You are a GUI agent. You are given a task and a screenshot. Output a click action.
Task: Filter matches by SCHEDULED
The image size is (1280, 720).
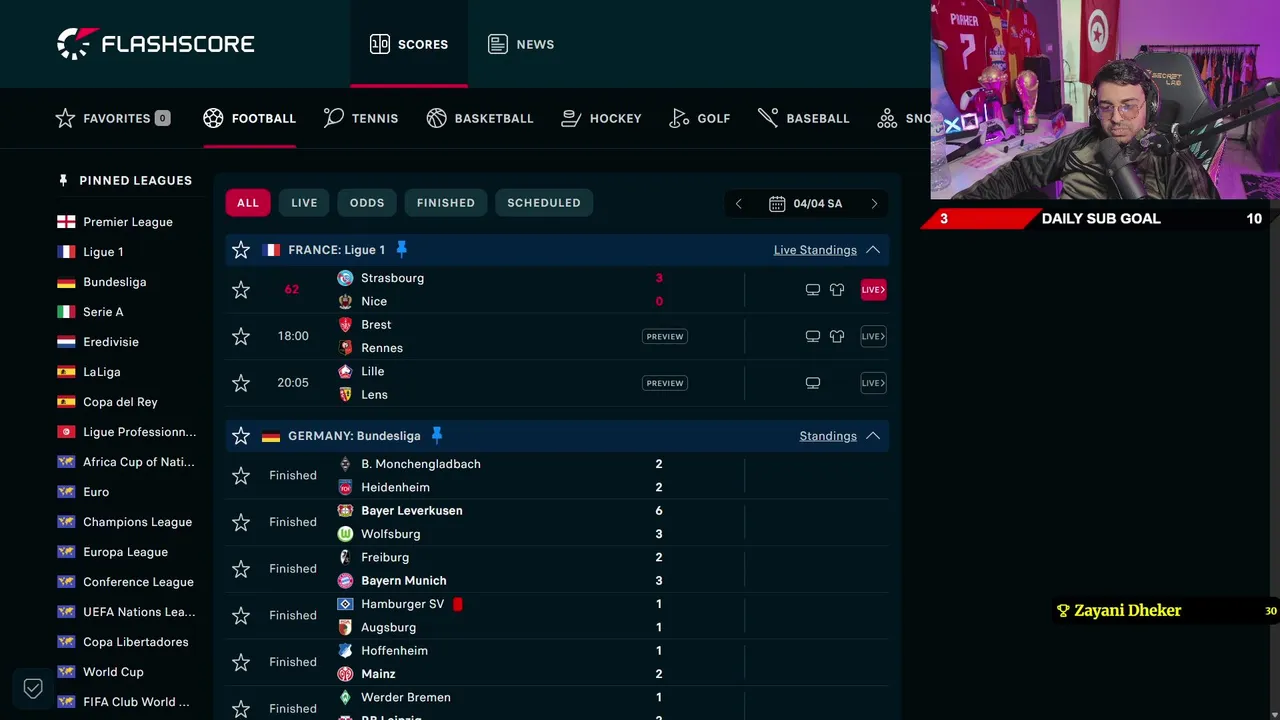[x=544, y=203]
